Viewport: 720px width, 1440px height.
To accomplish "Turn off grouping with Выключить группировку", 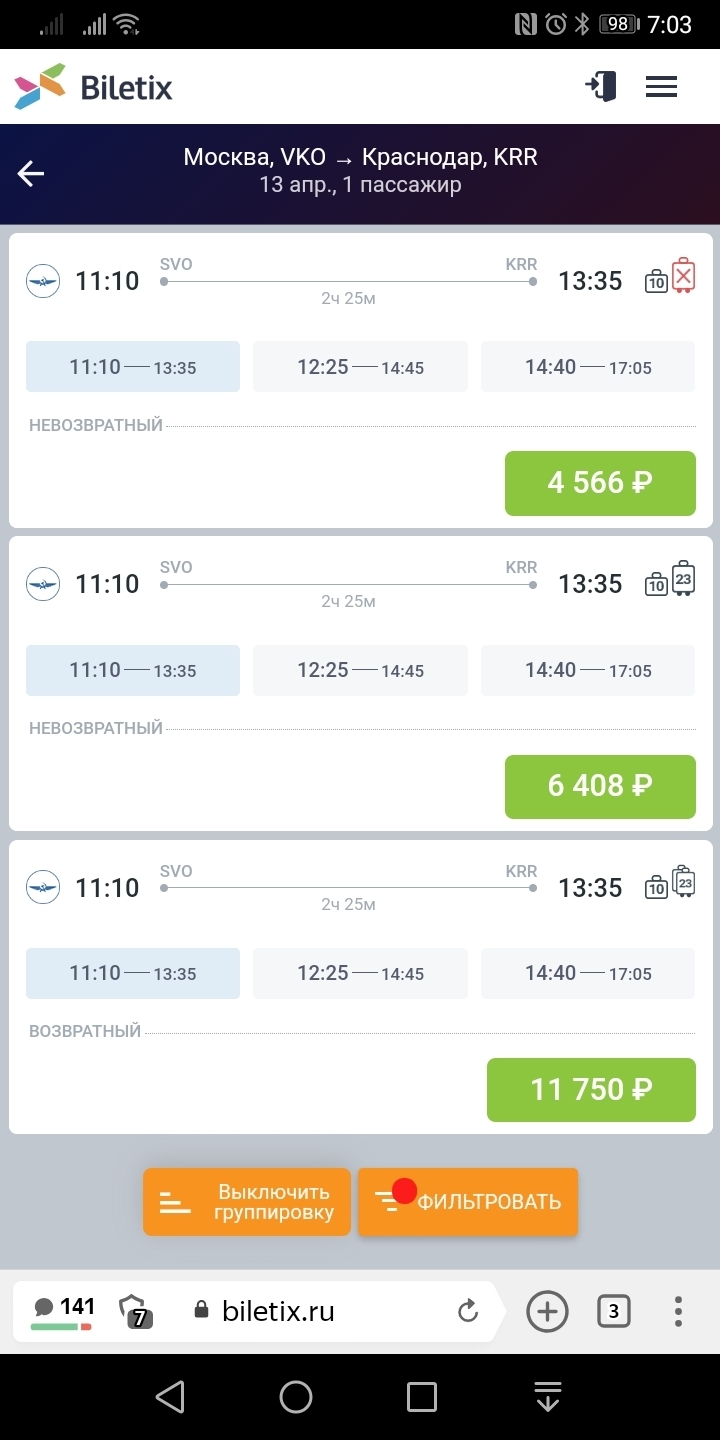I will pos(247,1202).
